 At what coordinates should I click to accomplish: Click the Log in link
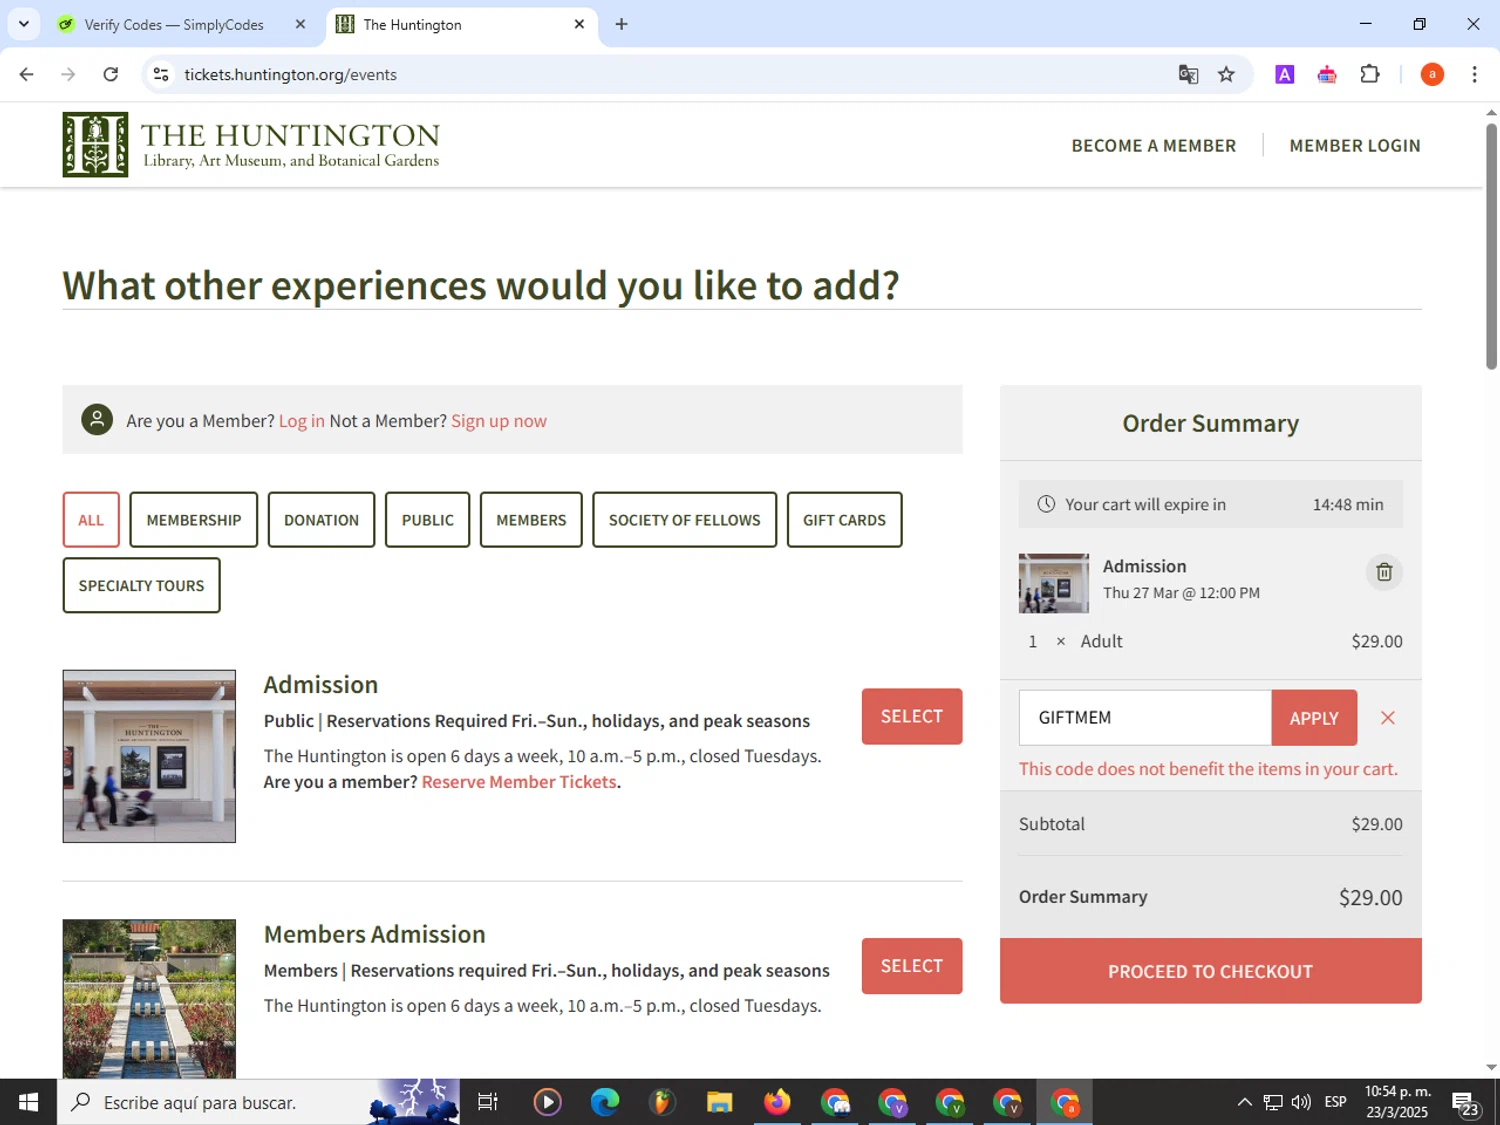pos(301,421)
